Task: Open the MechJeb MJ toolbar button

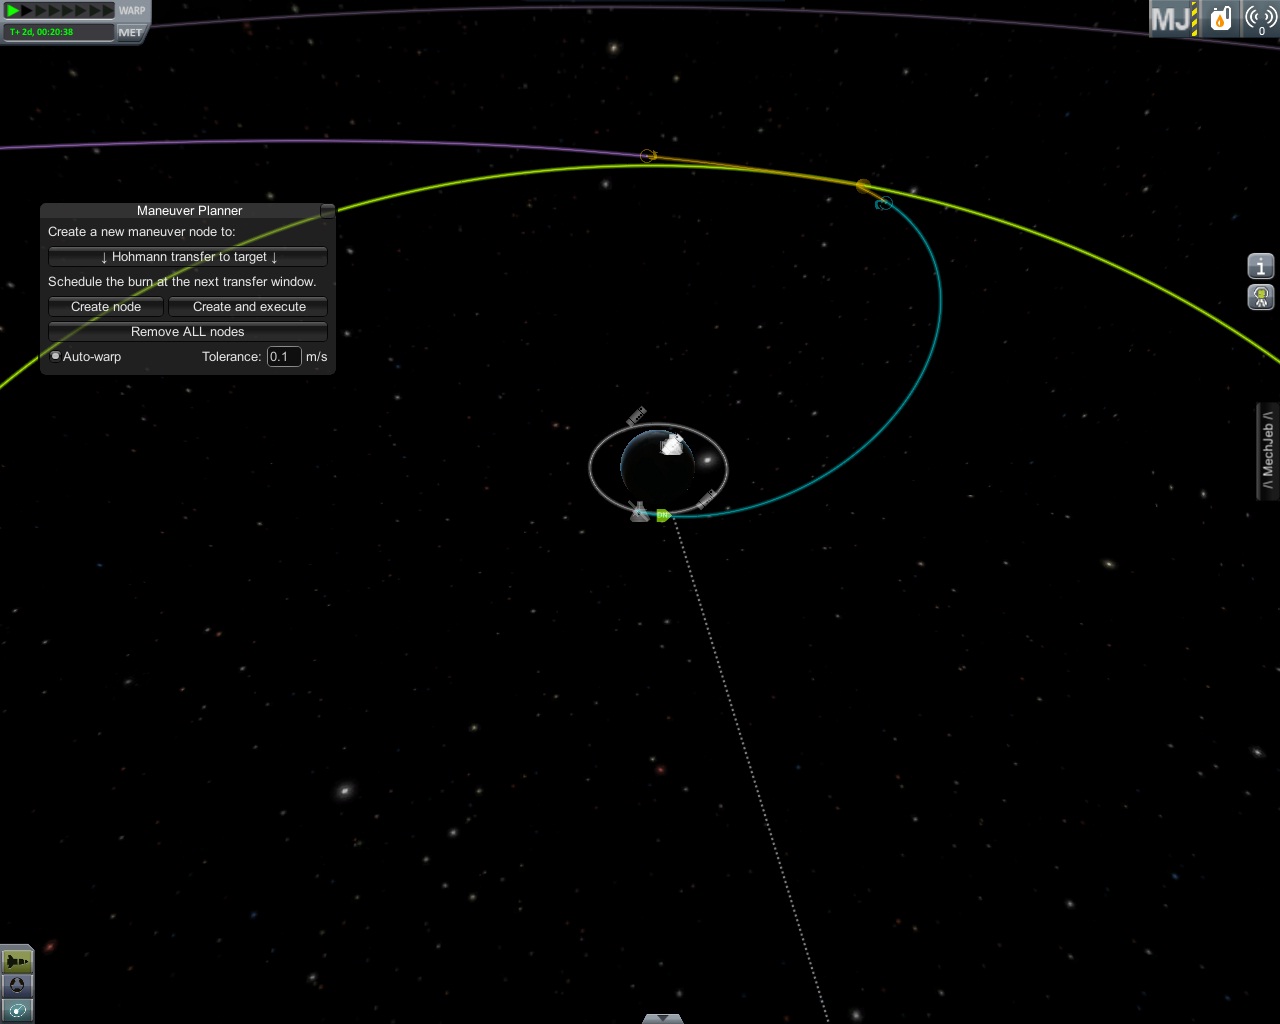Action: click(1173, 18)
